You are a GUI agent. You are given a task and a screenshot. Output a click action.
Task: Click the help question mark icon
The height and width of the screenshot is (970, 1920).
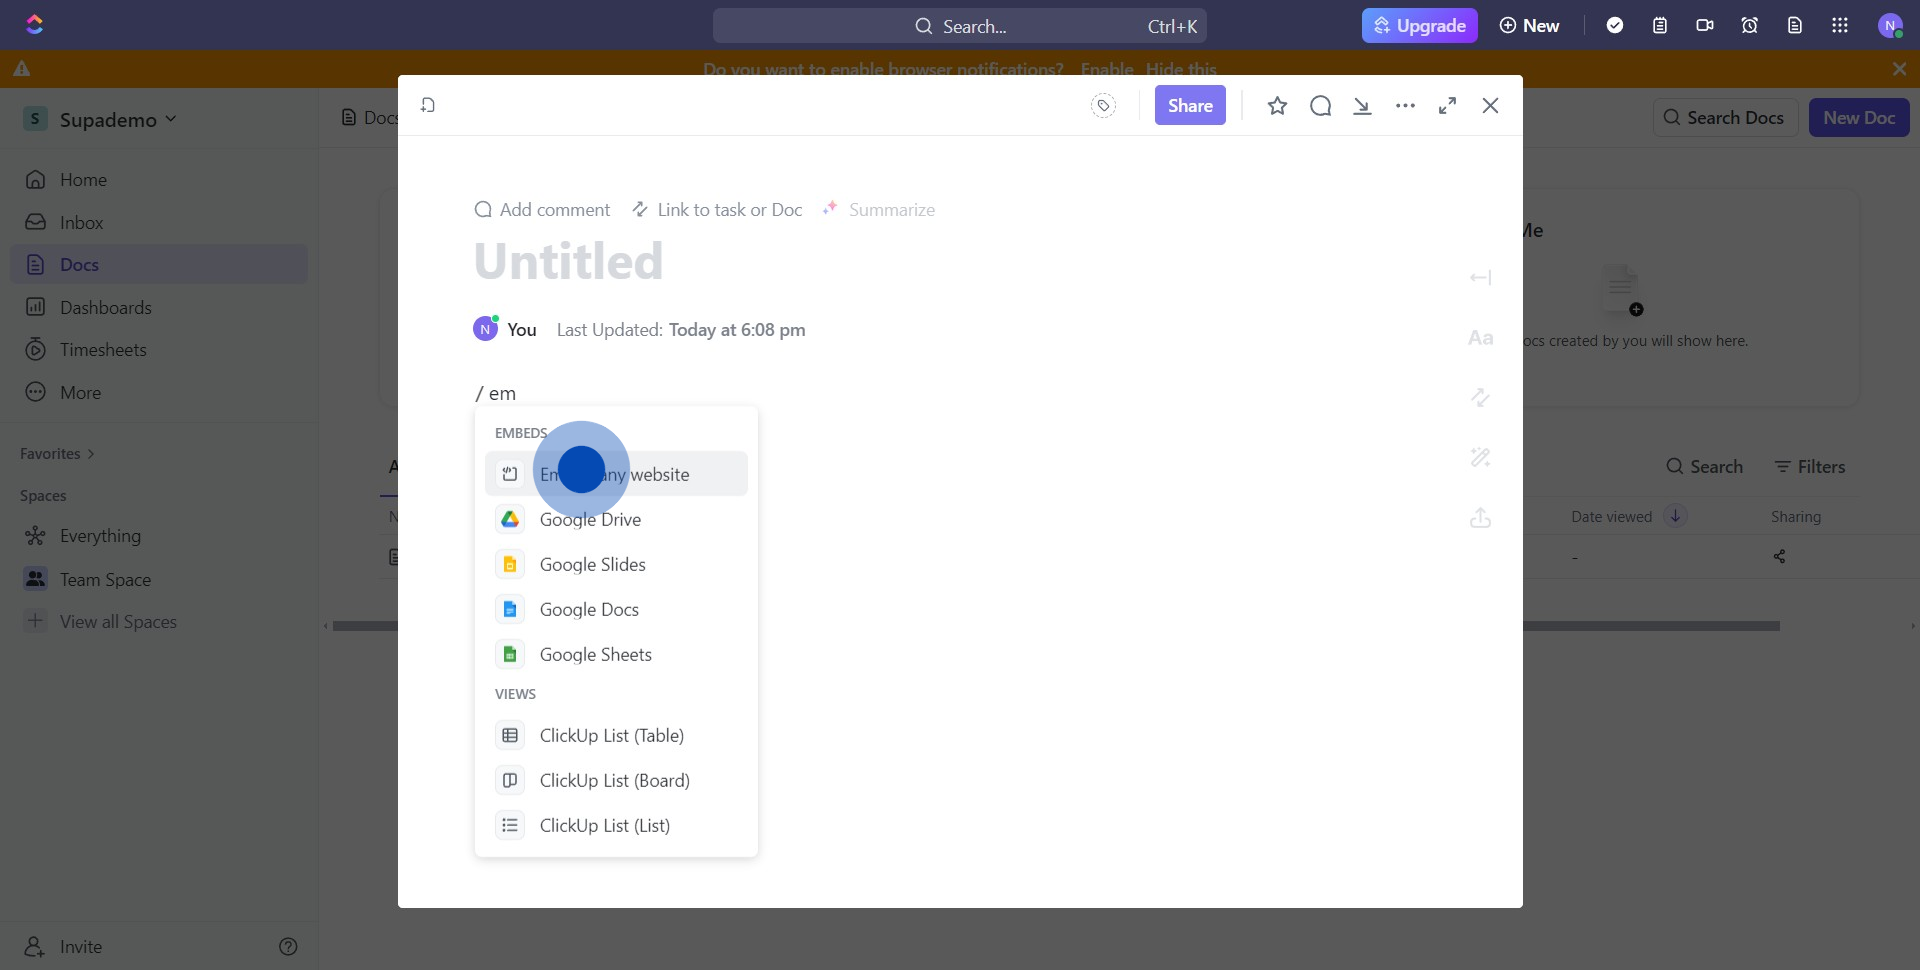(x=288, y=946)
